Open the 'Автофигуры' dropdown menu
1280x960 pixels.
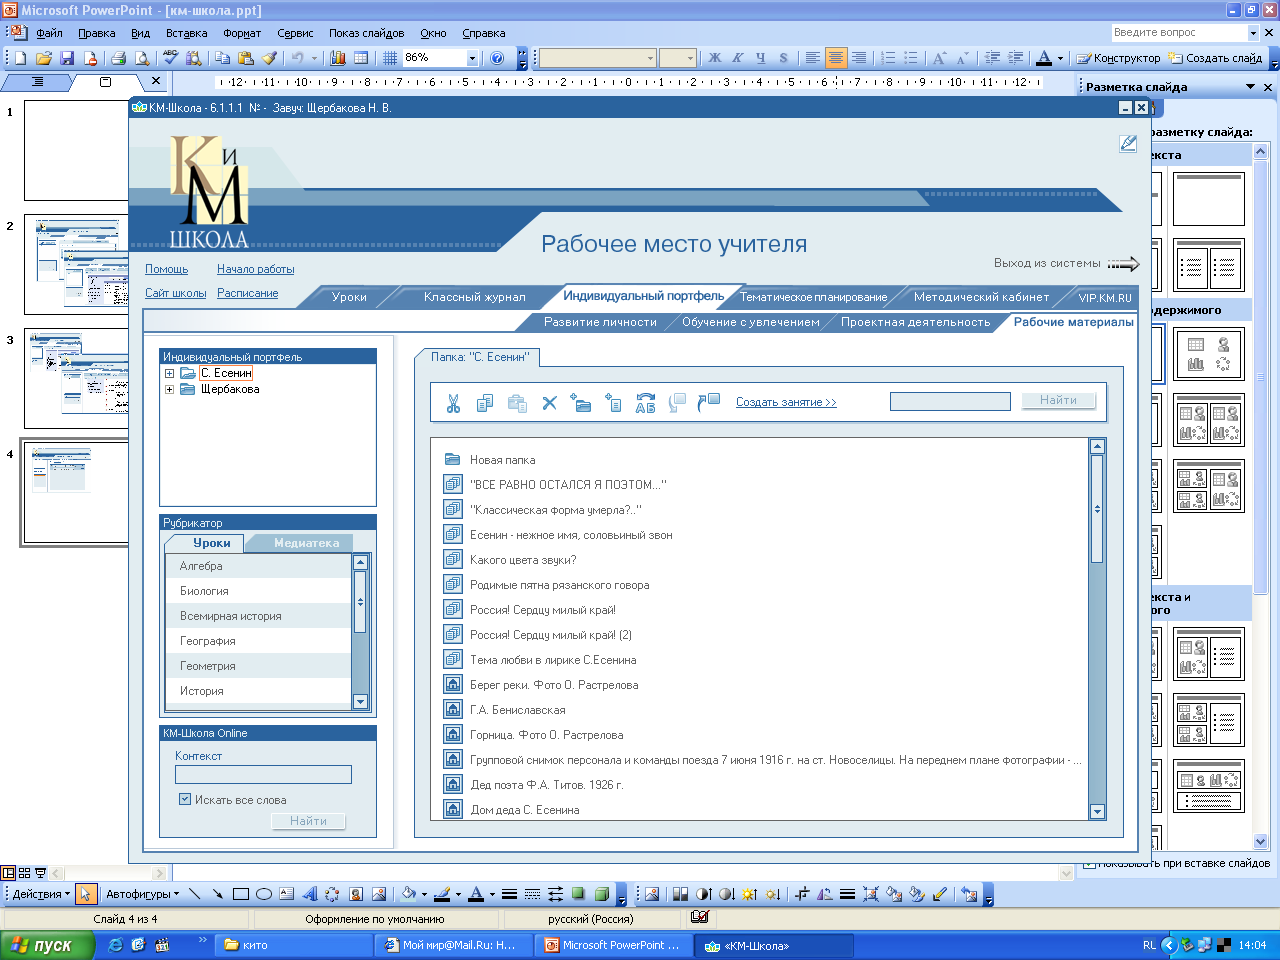pyautogui.click(x=142, y=894)
